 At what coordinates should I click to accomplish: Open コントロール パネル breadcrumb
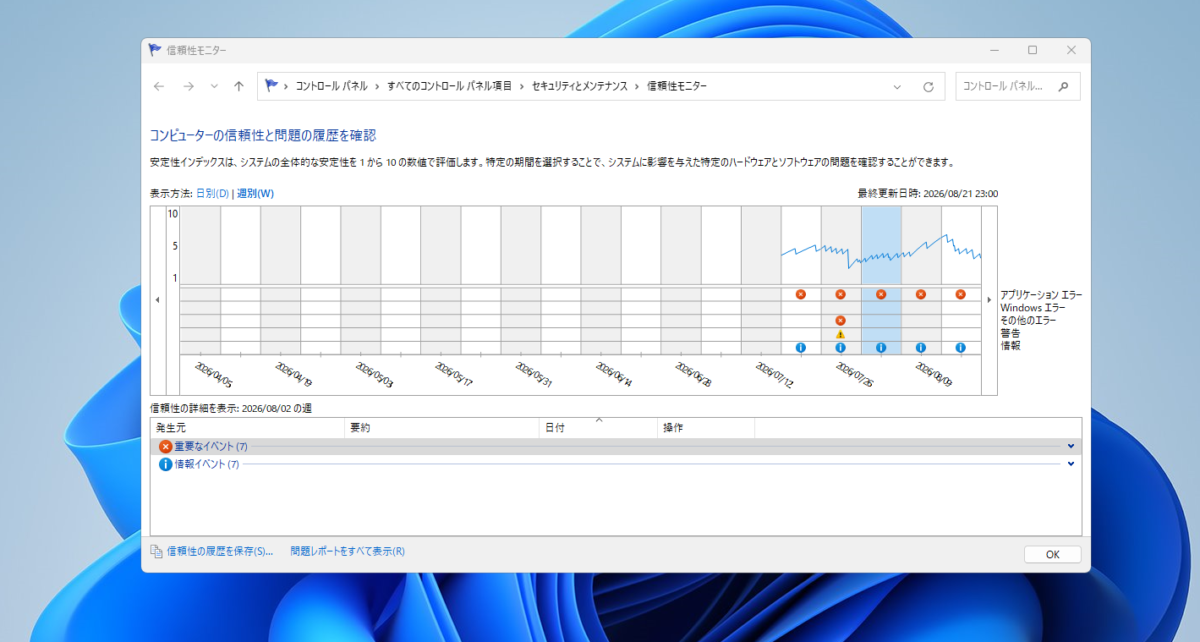[331, 87]
